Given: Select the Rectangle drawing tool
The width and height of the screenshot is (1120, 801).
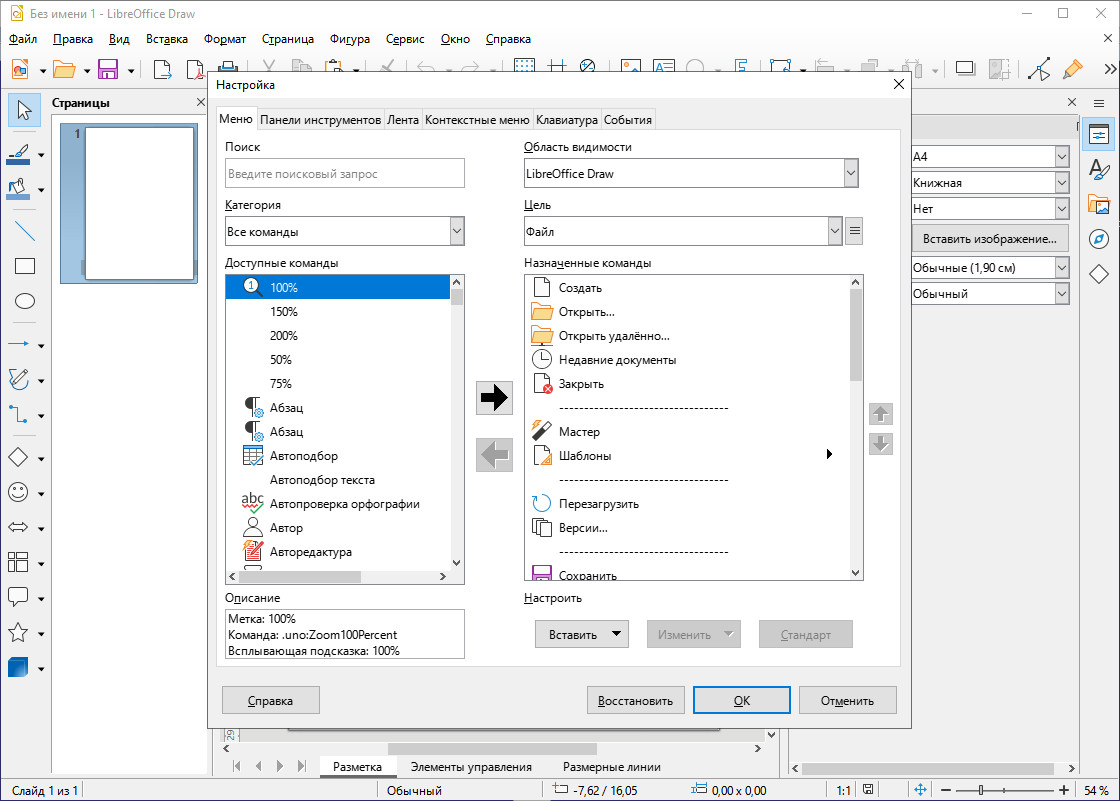Looking at the screenshot, I should 24,266.
